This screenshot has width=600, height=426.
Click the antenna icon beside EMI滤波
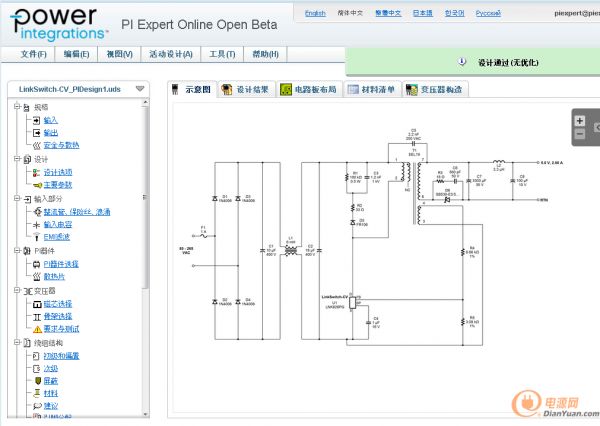click(x=36, y=237)
